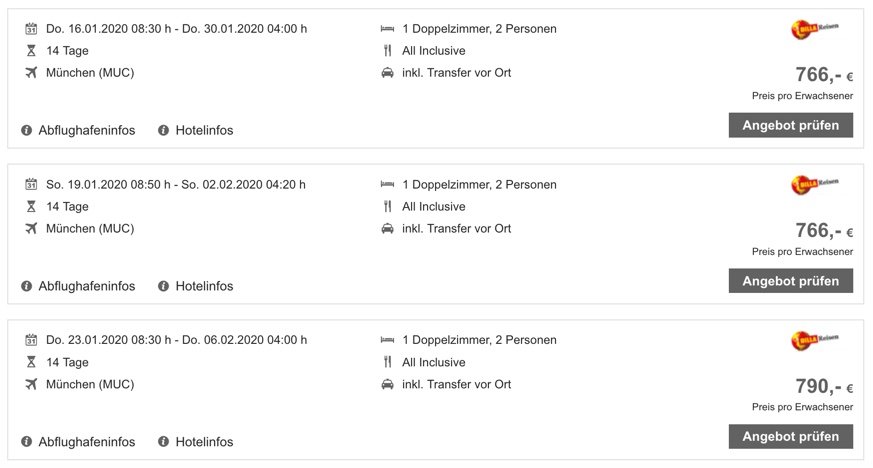Open Abflughafeninfos in the first offer
Viewport: 873px width, 468px height.
point(86,130)
